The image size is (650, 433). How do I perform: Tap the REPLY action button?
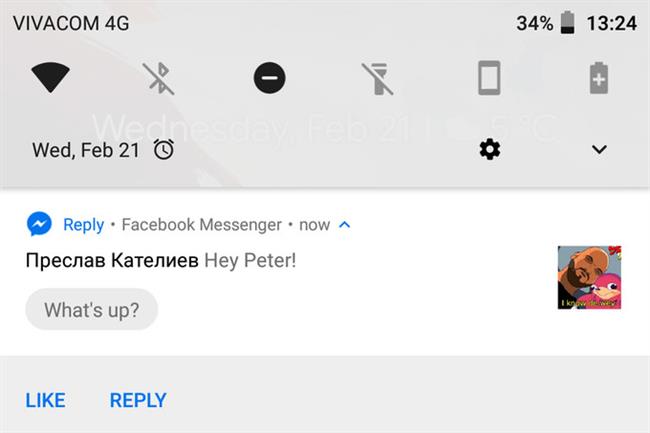pyautogui.click(x=138, y=400)
